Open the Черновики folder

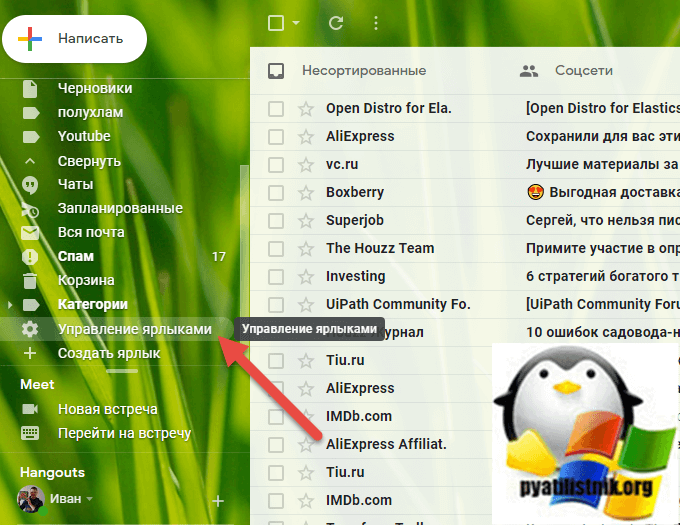click(95, 88)
